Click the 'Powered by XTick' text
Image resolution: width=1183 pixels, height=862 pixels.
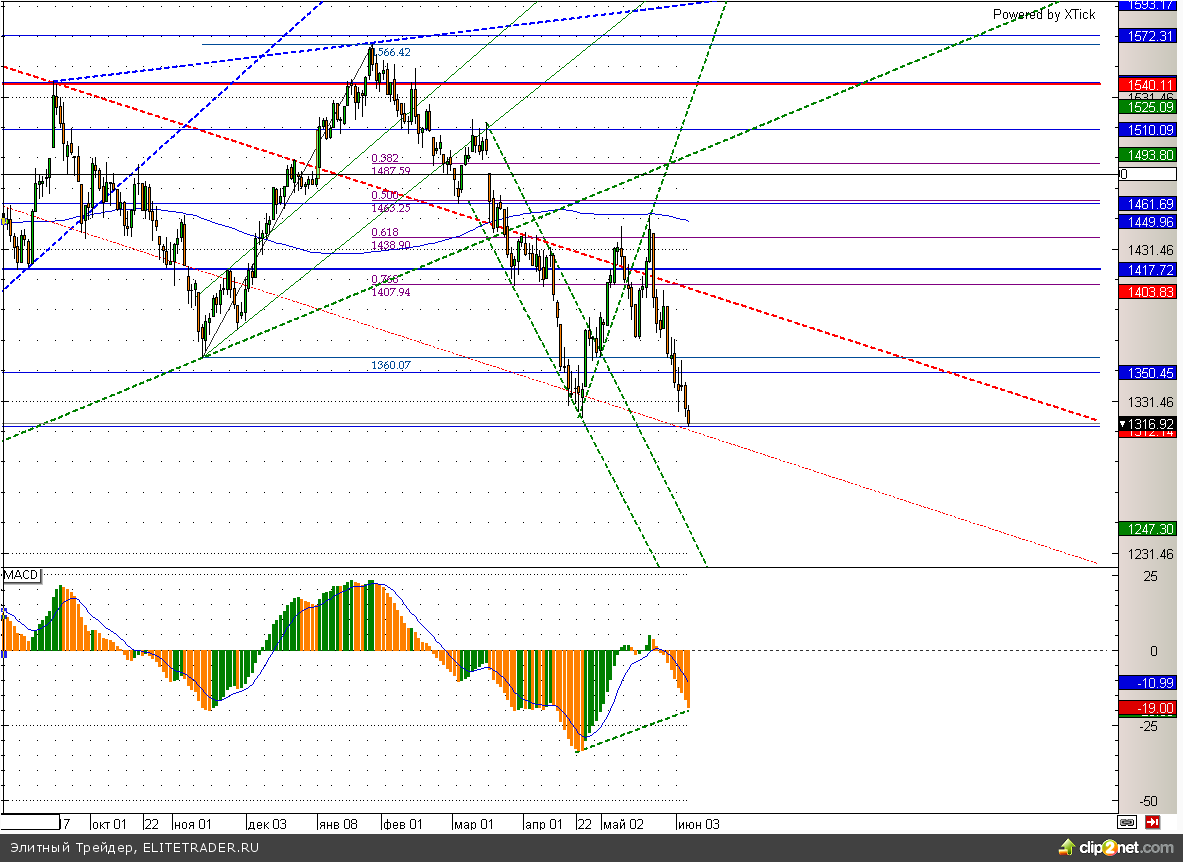1043,14
